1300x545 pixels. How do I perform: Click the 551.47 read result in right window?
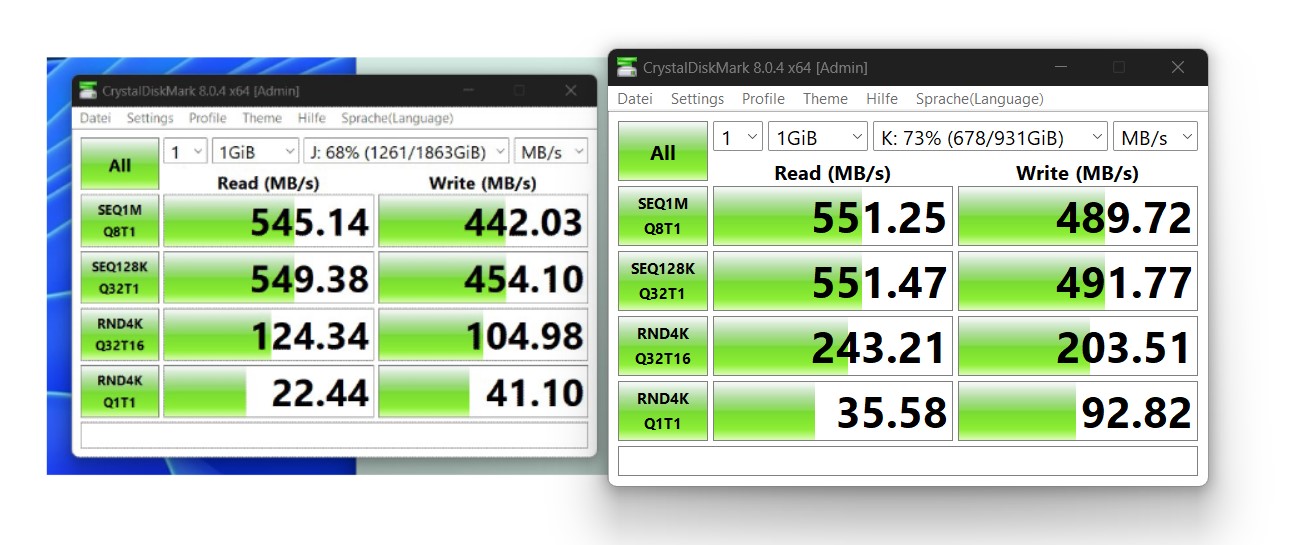pos(833,281)
